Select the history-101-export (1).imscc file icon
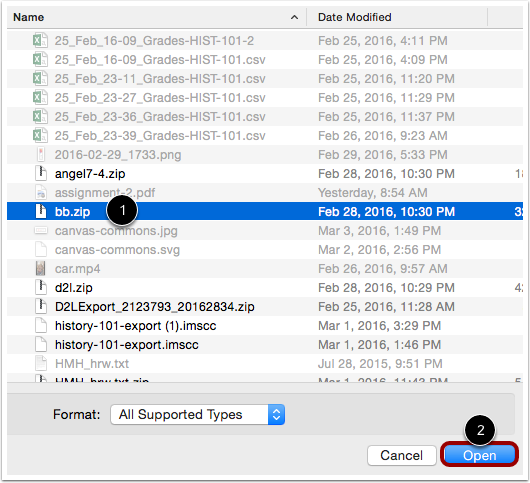The width and height of the screenshot is (530, 483). (x=41, y=325)
